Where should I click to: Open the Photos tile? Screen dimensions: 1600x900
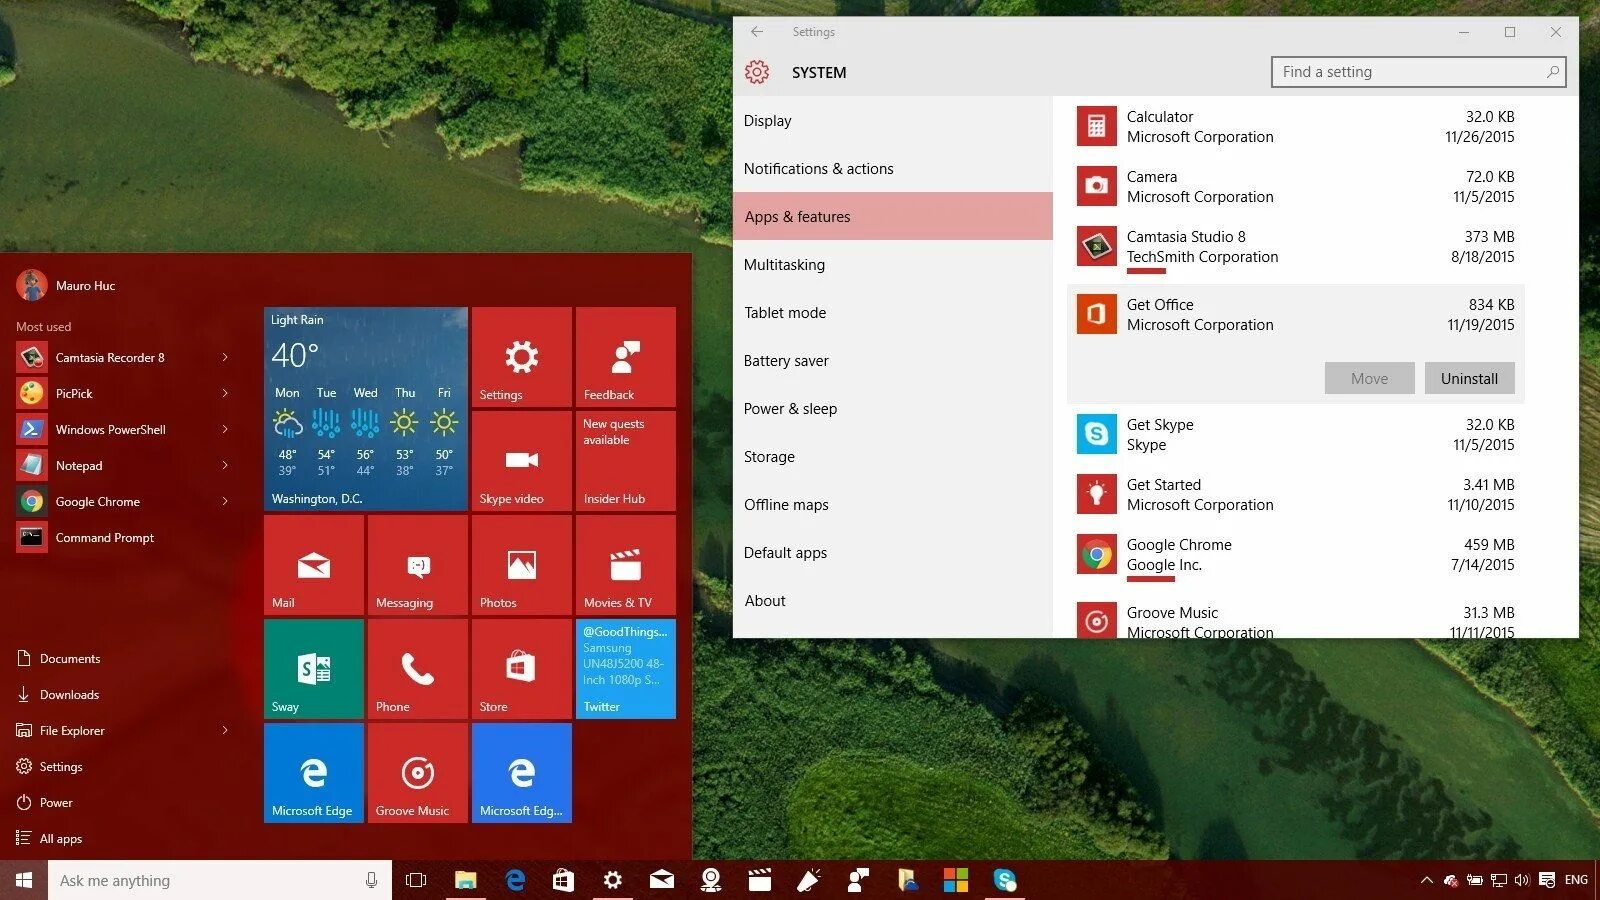(521, 565)
